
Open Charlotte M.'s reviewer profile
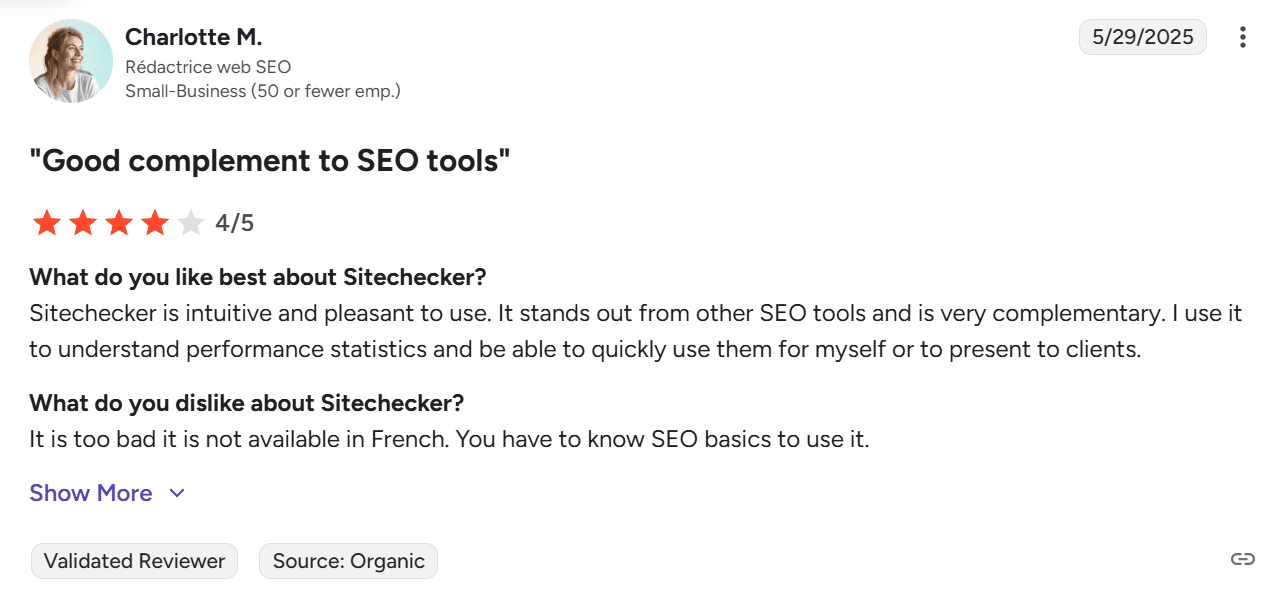click(193, 36)
